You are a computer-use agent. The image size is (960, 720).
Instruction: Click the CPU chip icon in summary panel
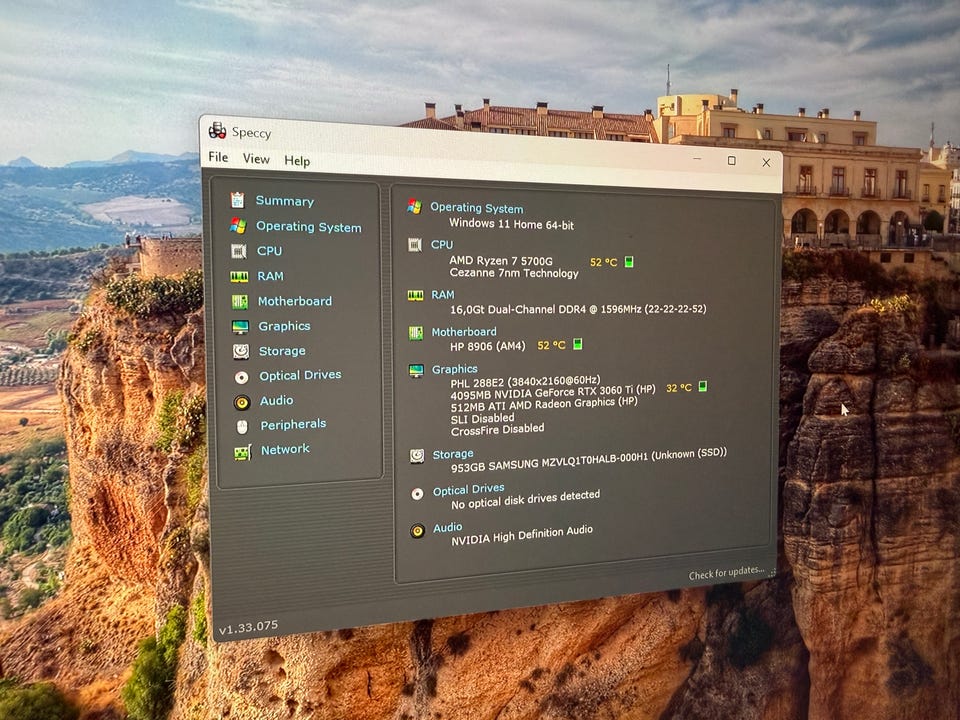pyautogui.click(x=414, y=245)
